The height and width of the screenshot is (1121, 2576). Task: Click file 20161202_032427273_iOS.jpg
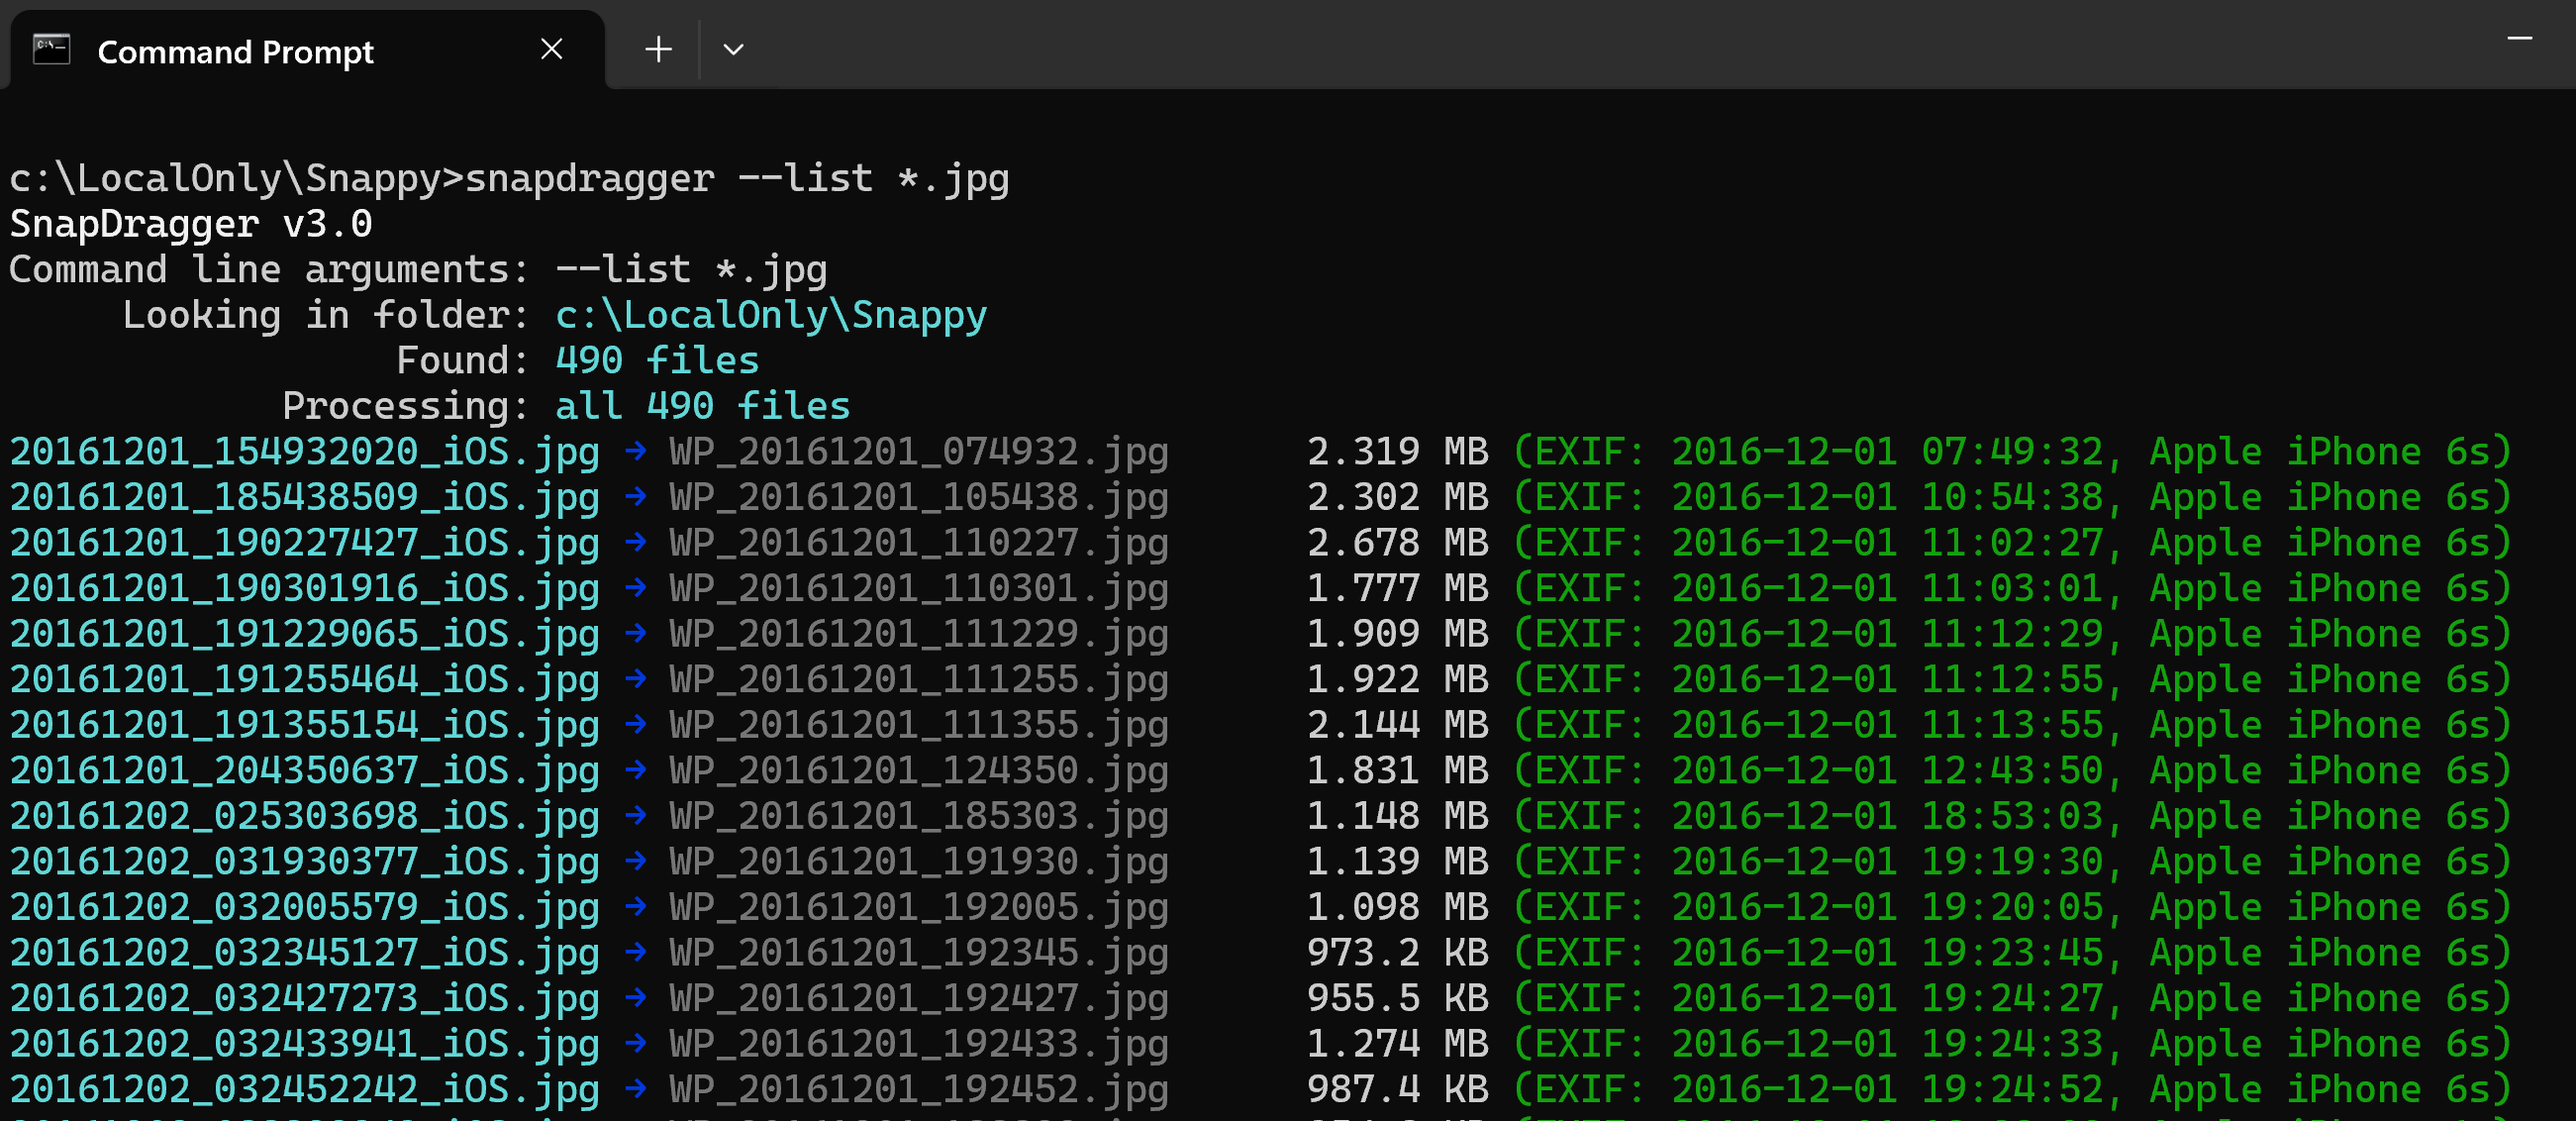point(305,998)
